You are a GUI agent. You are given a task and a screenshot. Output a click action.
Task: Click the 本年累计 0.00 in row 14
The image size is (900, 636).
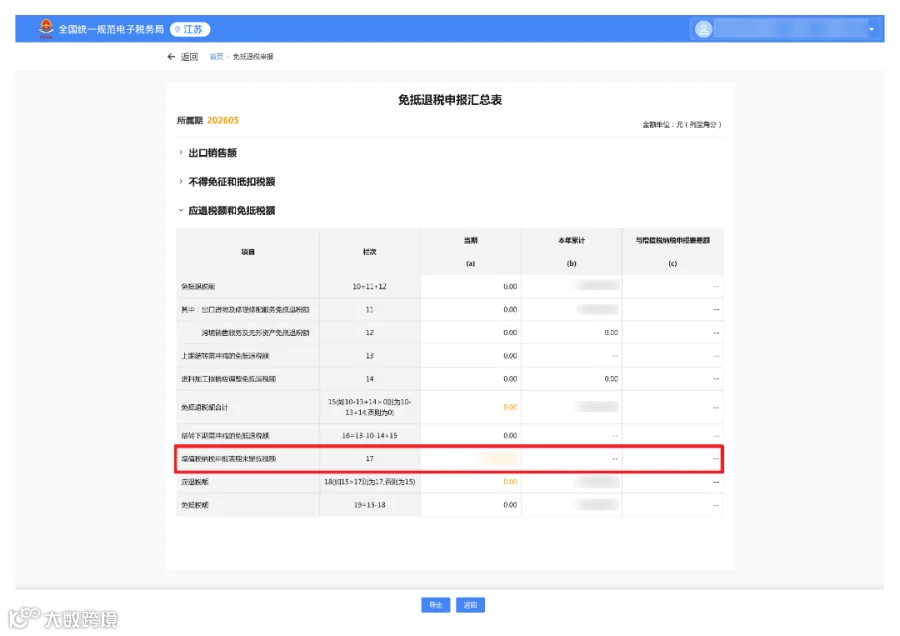[x=611, y=379]
